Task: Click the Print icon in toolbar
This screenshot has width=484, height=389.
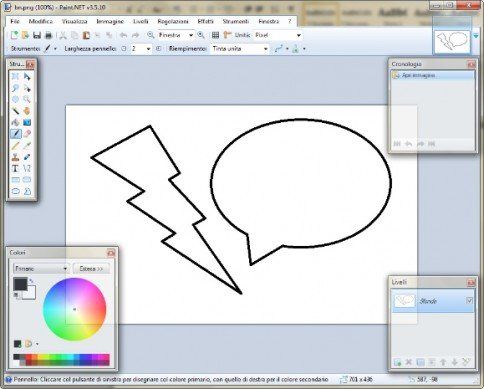Action: tap(48, 35)
